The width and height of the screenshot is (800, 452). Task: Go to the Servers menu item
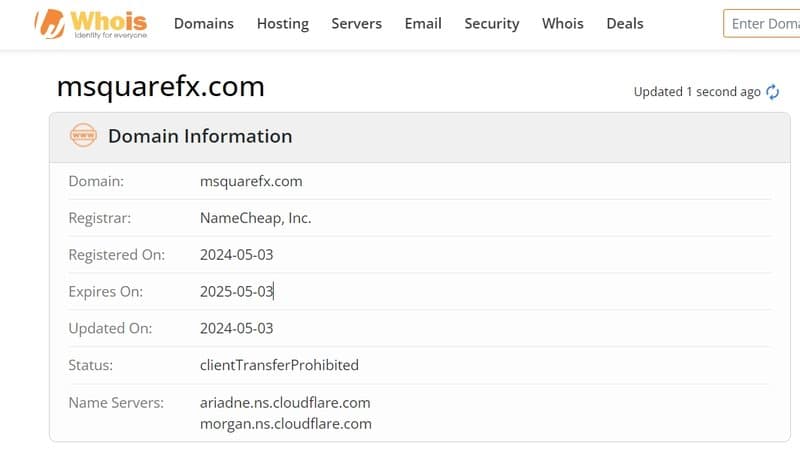click(x=357, y=23)
